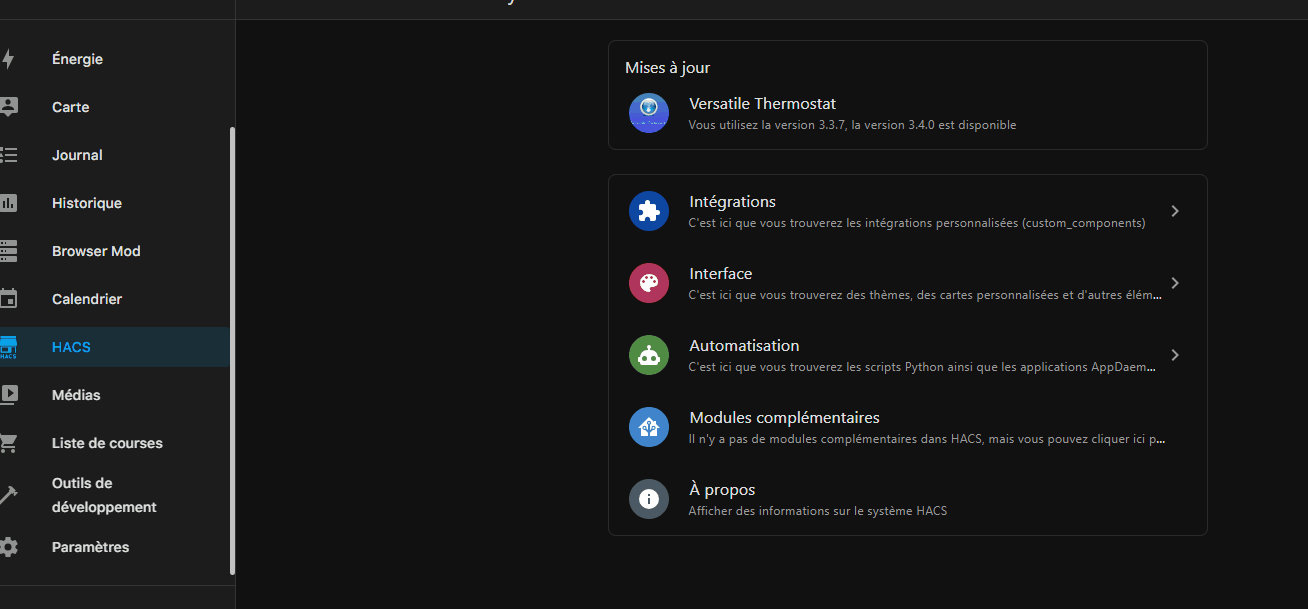Expand Automatisation with its chevron arrow

(1175, 355)
